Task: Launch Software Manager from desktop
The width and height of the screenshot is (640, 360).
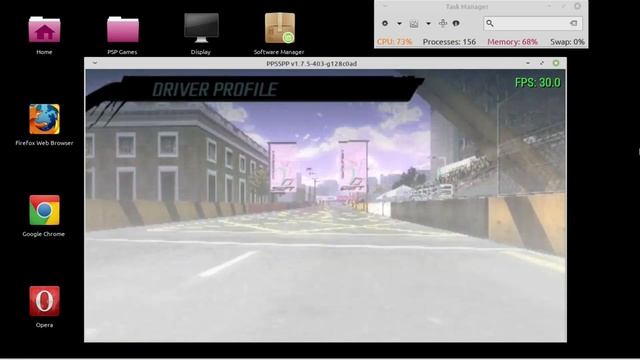Action: 280,28
